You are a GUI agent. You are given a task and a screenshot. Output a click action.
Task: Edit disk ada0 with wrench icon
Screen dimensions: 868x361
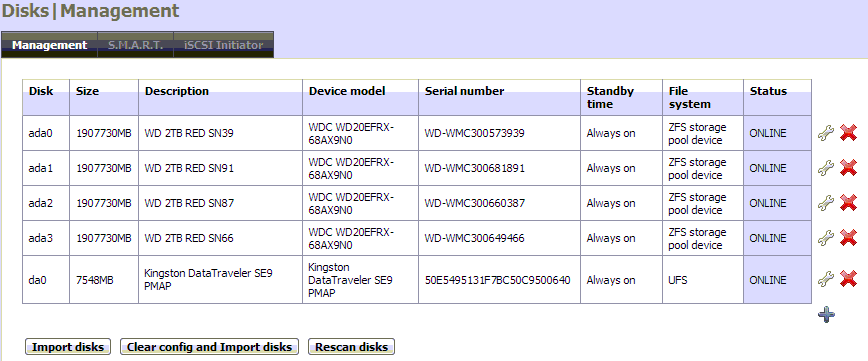825,133
